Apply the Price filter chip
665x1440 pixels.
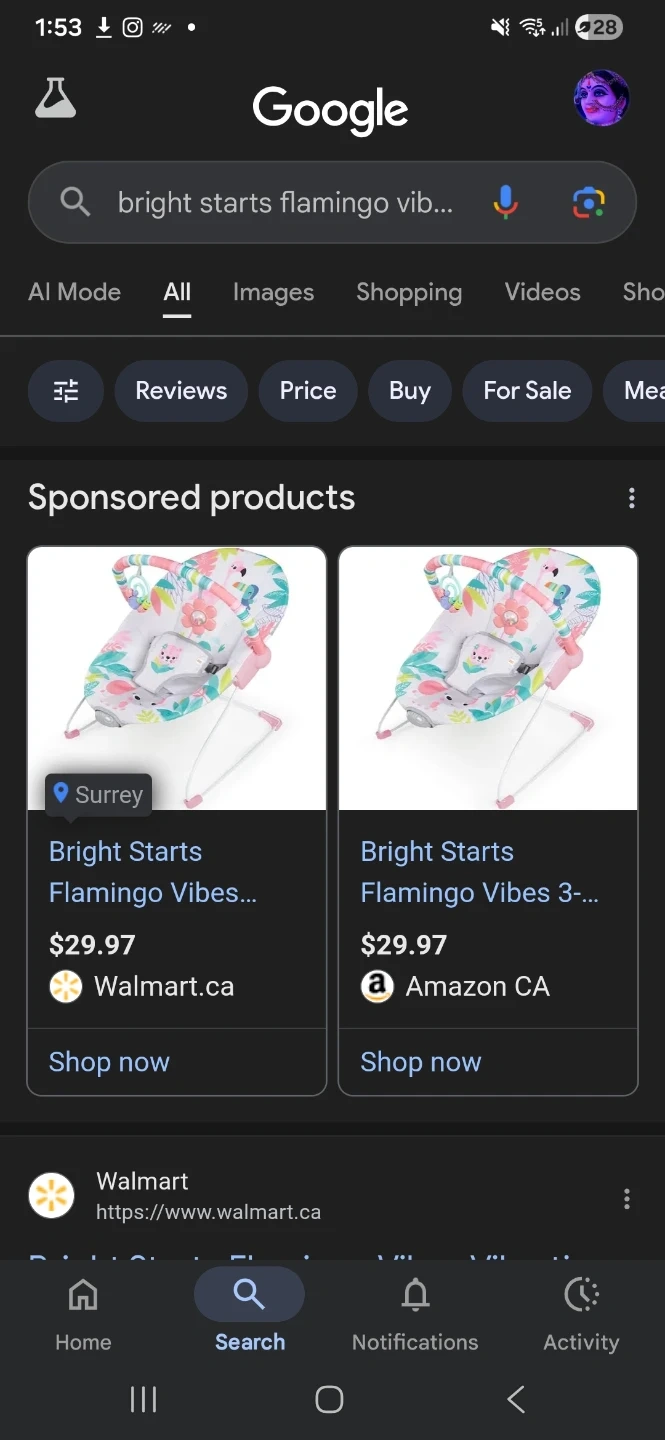click(308, 391)
